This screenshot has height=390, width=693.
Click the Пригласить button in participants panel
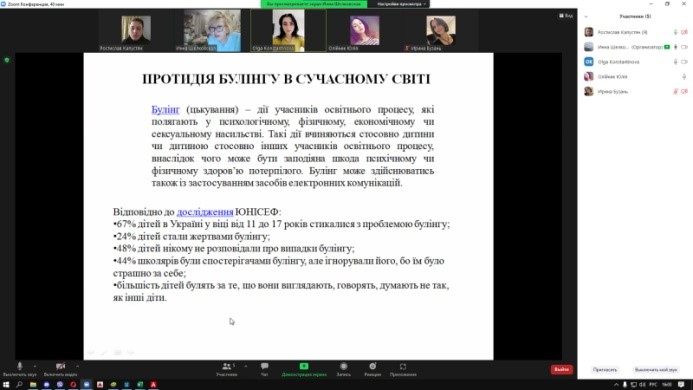coord(605,370)
